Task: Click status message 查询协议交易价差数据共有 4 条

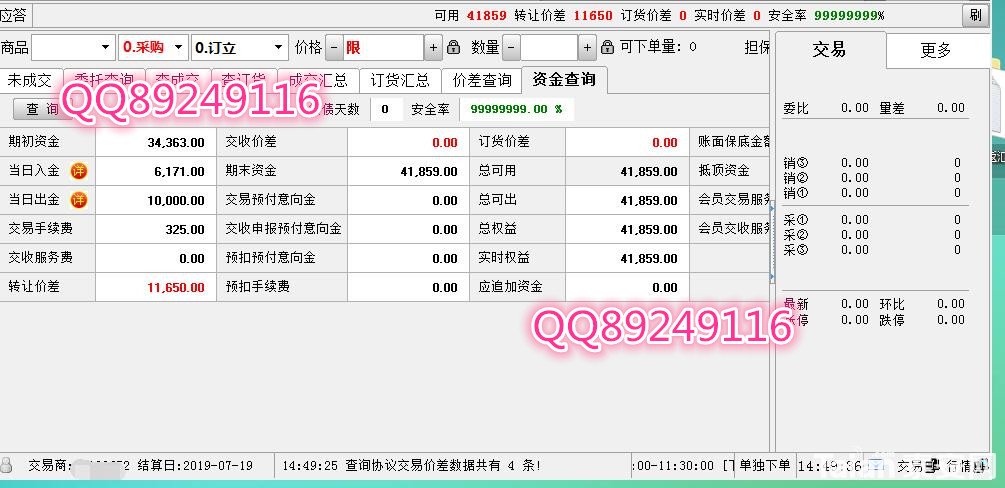Action: click(x=442, y=466)
